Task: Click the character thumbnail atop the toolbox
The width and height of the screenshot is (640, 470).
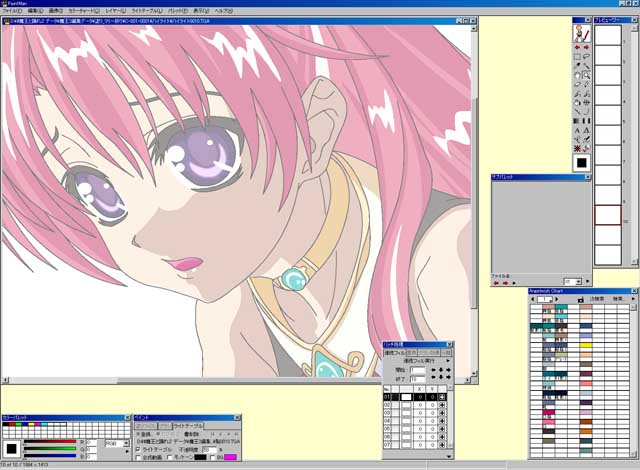Action: pyautogui.click(x=582, y=33)
